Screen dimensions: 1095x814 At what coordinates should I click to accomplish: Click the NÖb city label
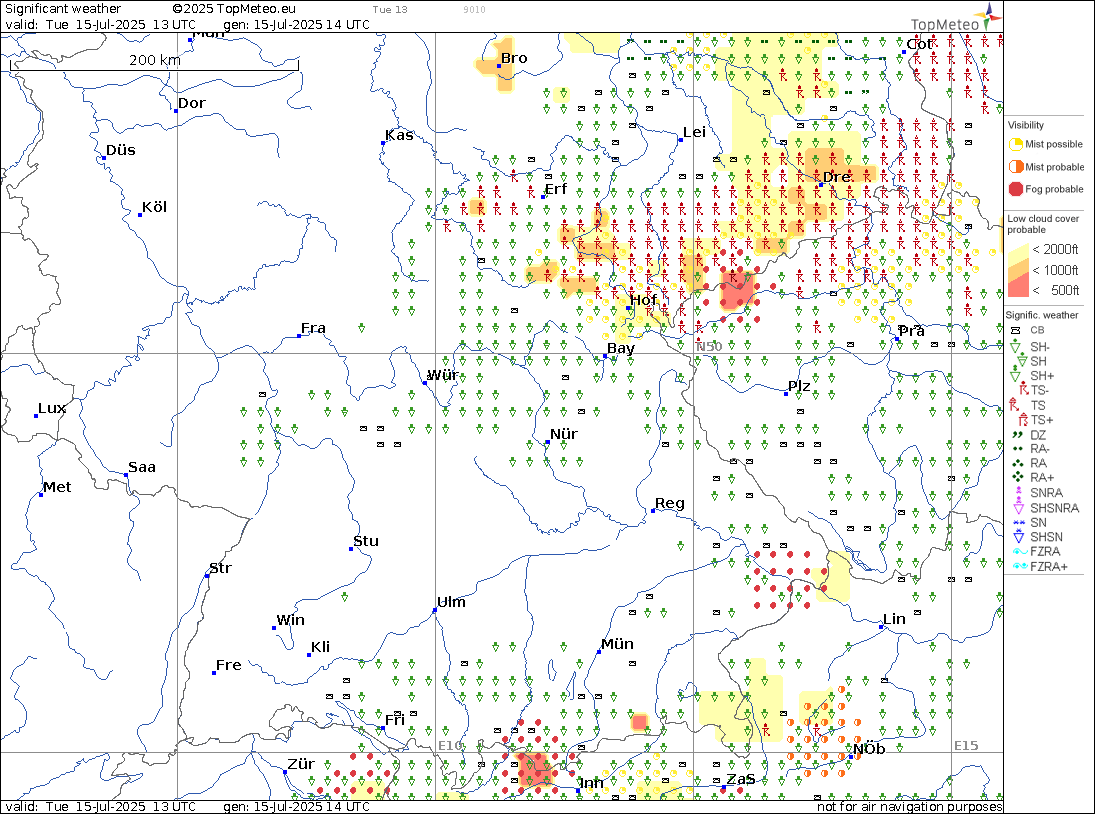(x=869, y=749)
